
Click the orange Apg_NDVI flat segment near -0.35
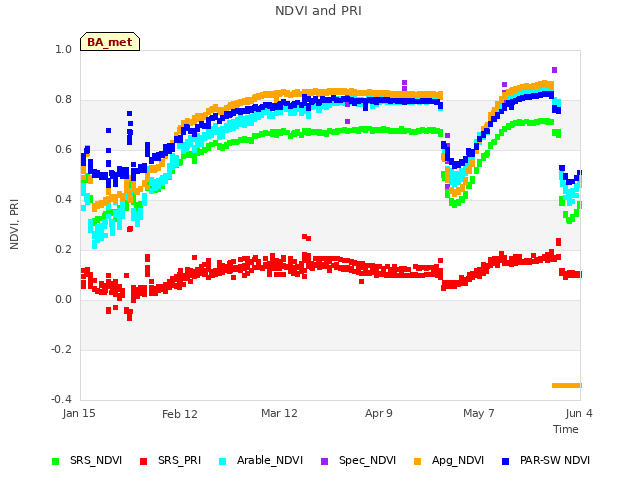[567, 385]
